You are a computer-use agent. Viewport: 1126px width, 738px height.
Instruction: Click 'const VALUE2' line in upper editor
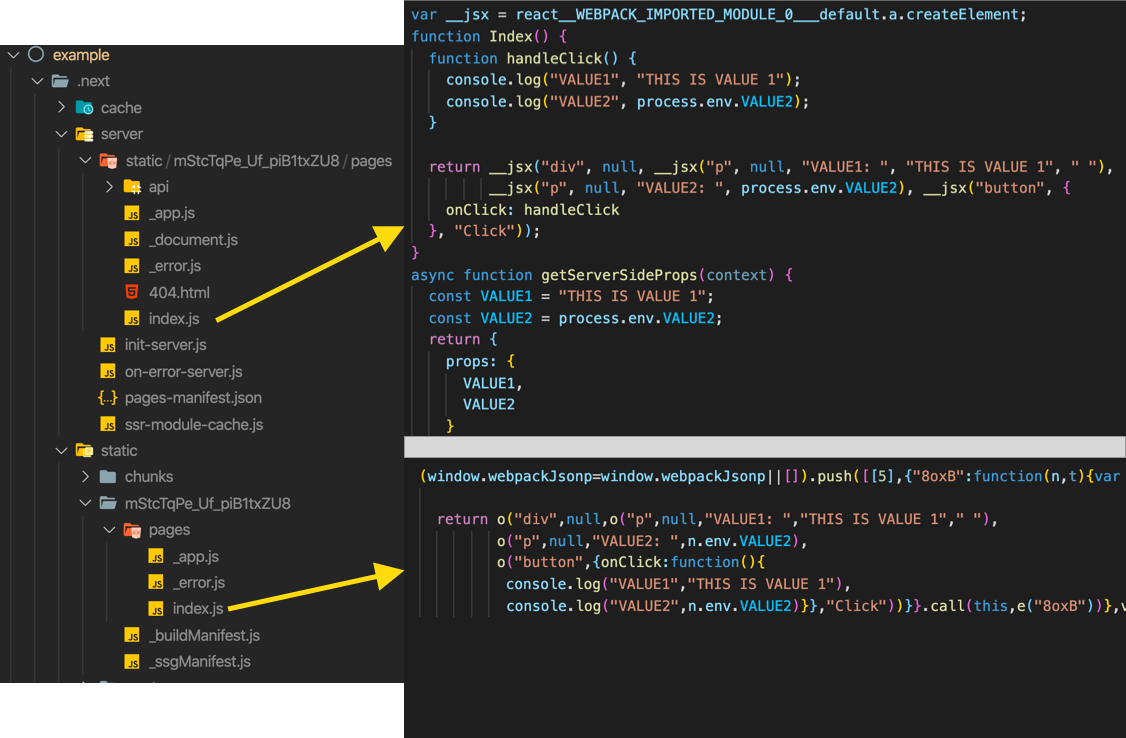tap(575, 318)
